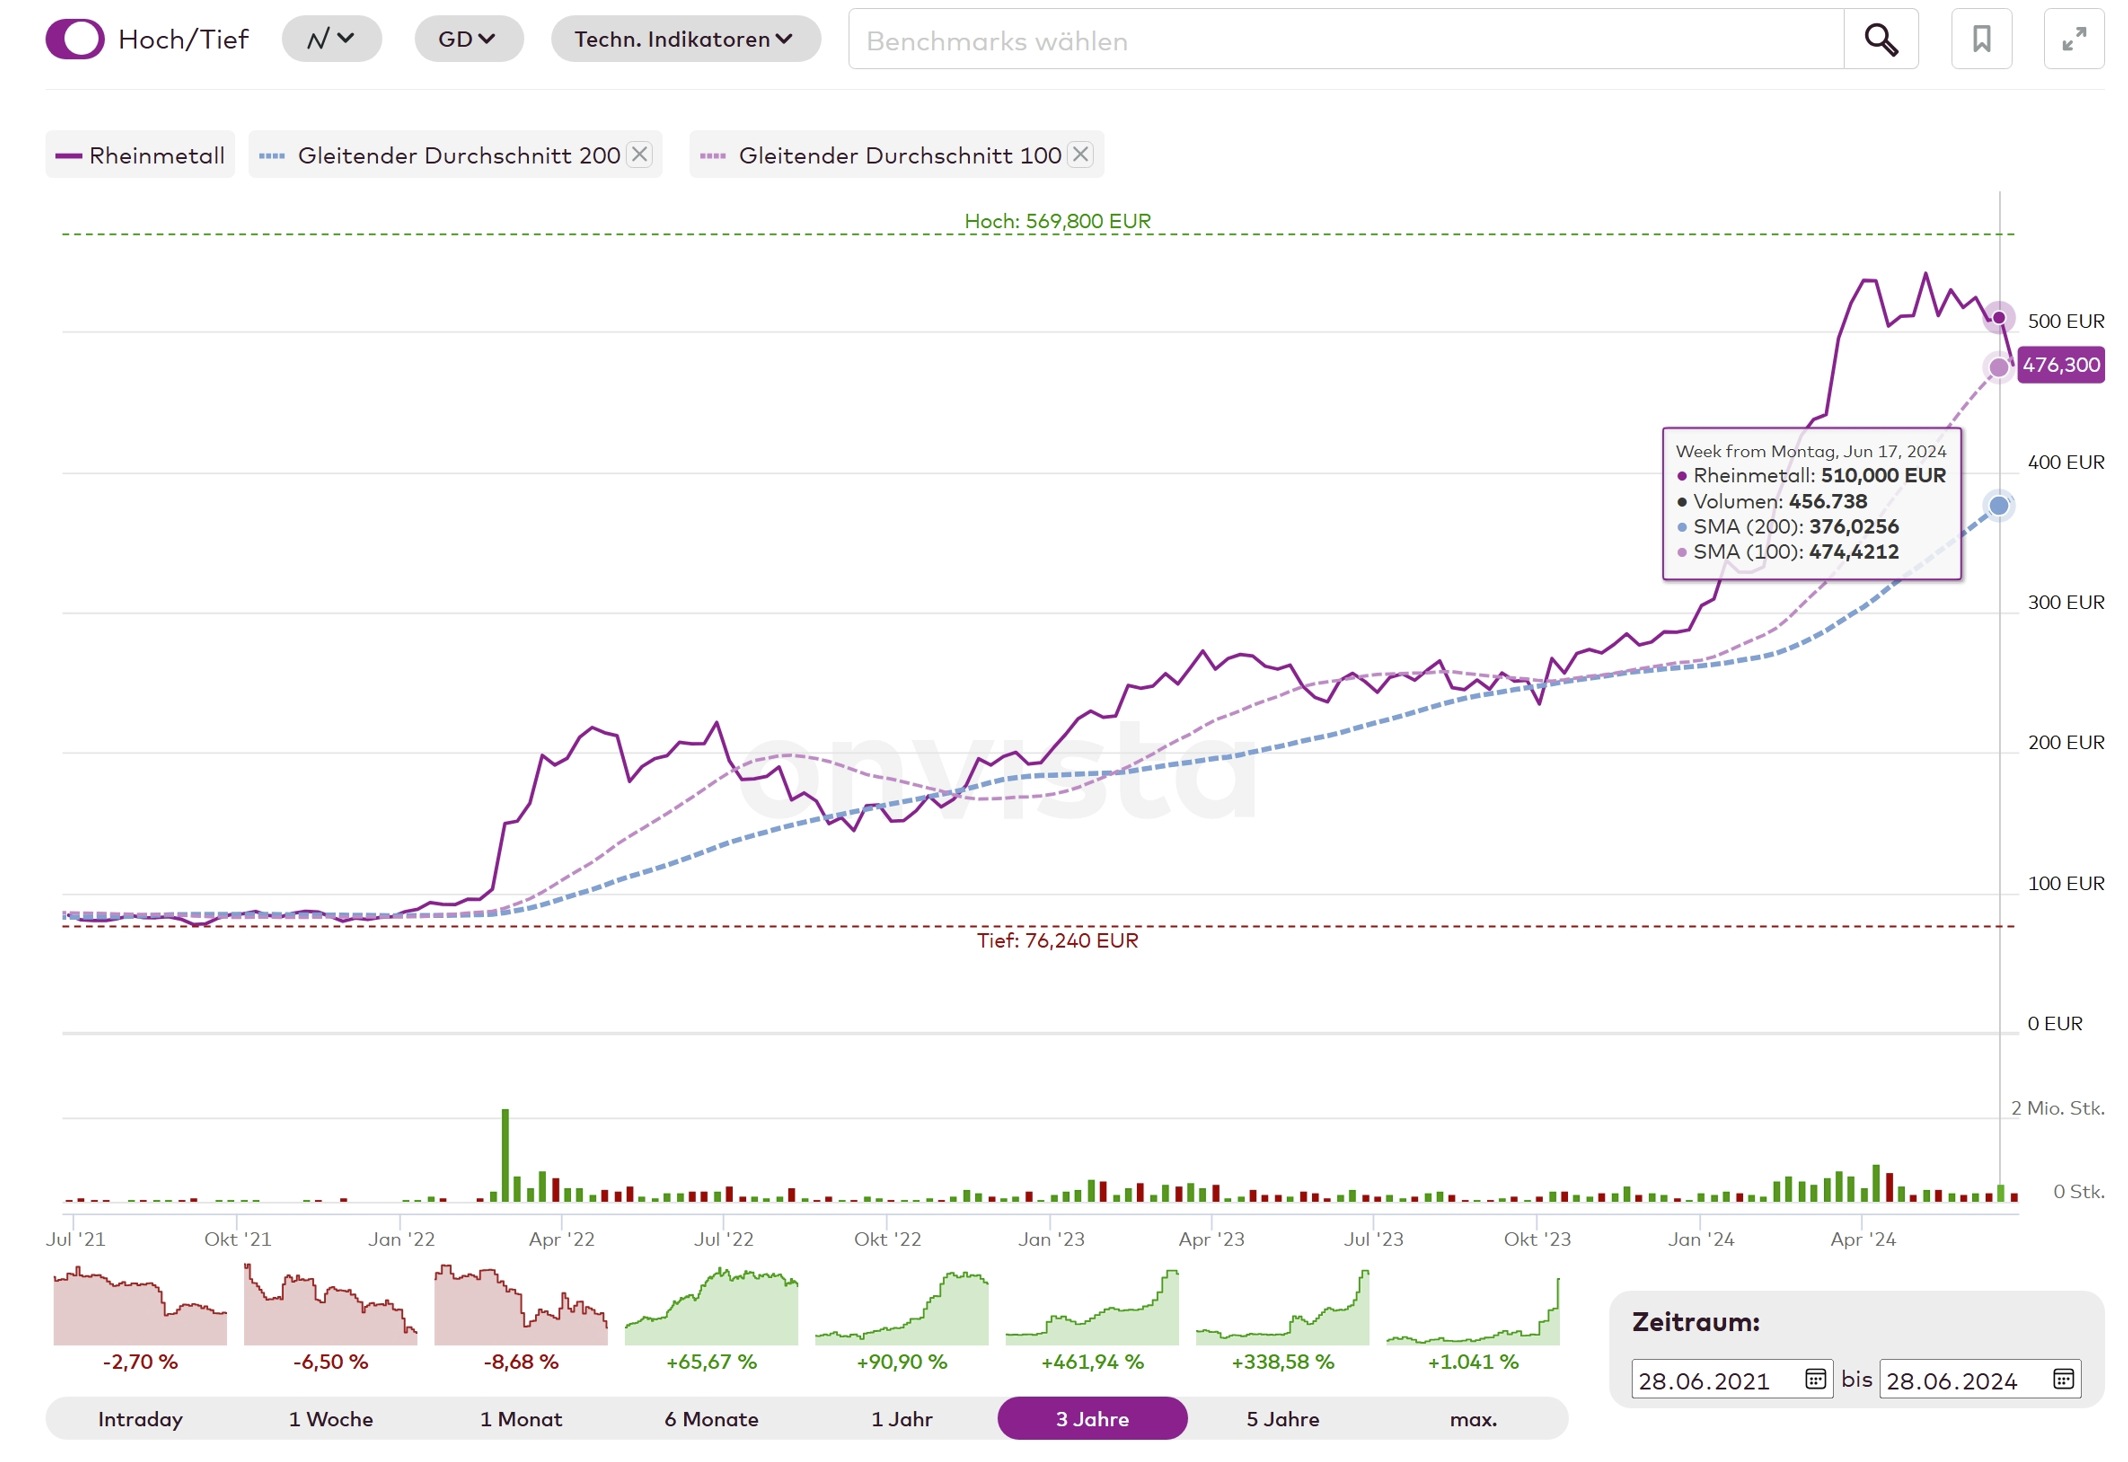The width and height of the screenshot is (2128, 1462).
Task: Open the chart type dropdown
Action: (331, 39)
